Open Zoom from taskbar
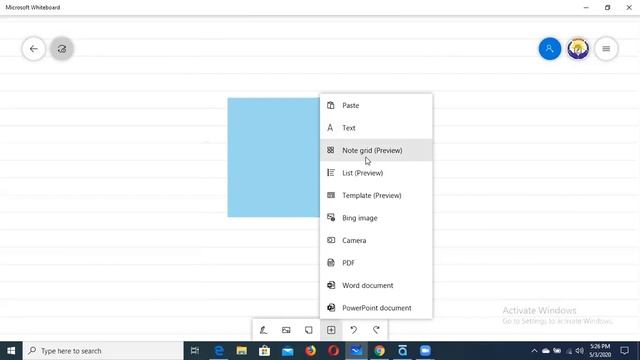 [x=425, y=351]
